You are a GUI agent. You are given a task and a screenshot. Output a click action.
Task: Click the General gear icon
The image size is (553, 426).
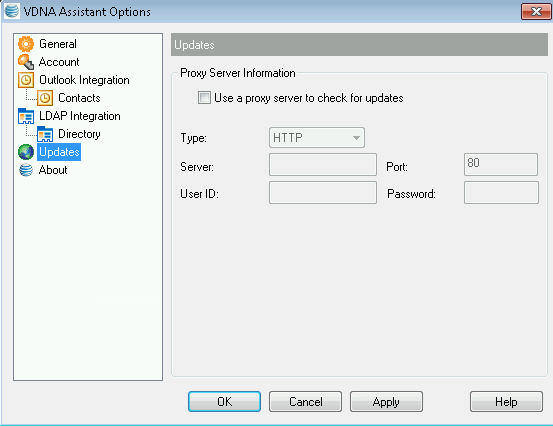point(26,44)
